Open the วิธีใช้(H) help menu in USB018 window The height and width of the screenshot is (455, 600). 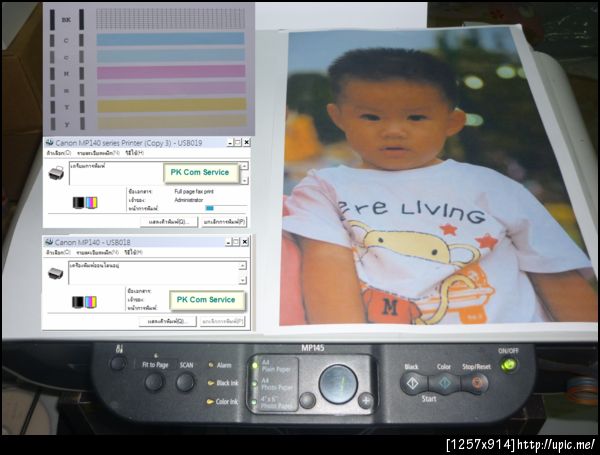[x=134, y=253]
